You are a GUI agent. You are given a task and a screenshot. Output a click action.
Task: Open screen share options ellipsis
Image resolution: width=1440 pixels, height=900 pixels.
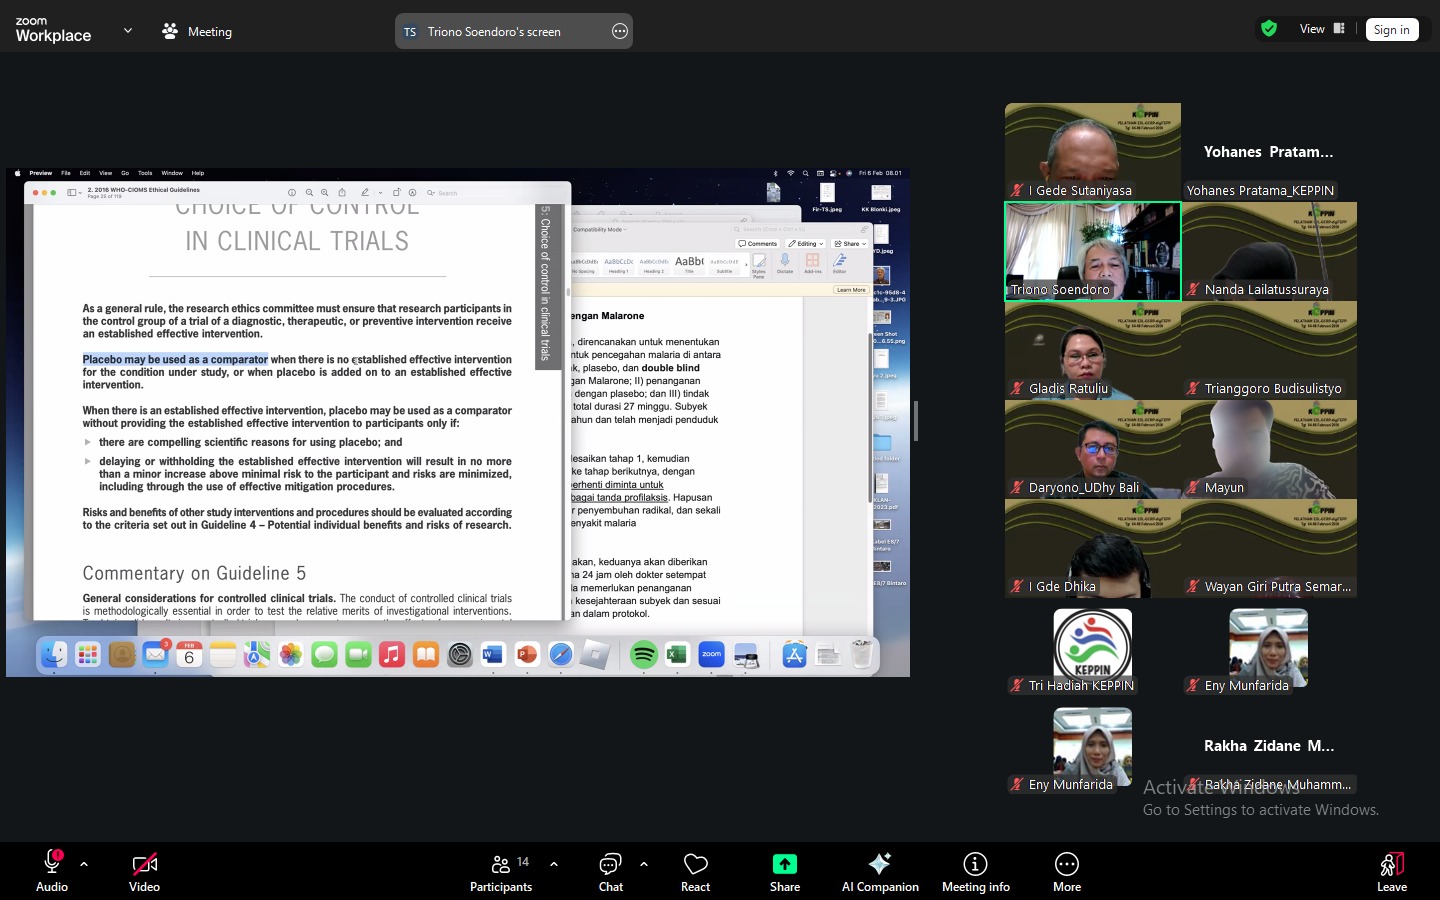coord(620,32)
